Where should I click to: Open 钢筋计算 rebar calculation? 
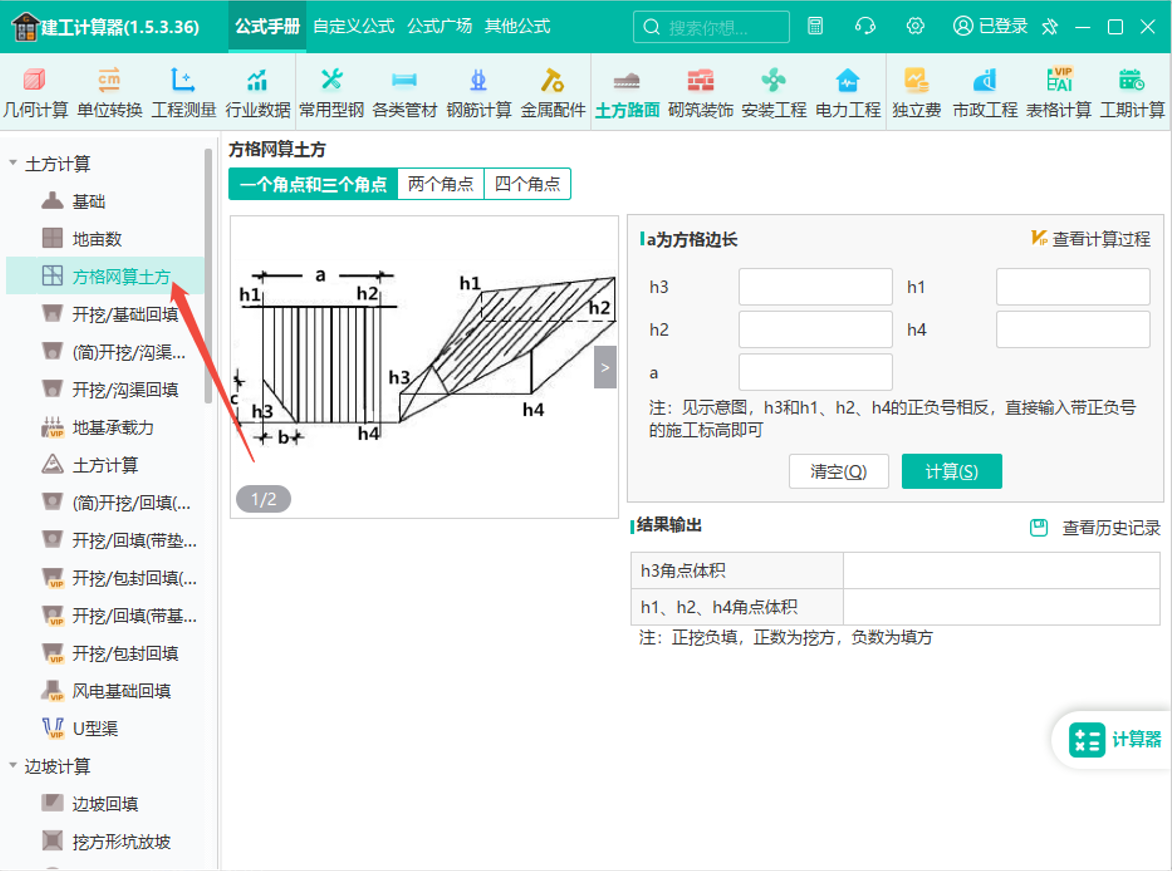pos(479,93)
